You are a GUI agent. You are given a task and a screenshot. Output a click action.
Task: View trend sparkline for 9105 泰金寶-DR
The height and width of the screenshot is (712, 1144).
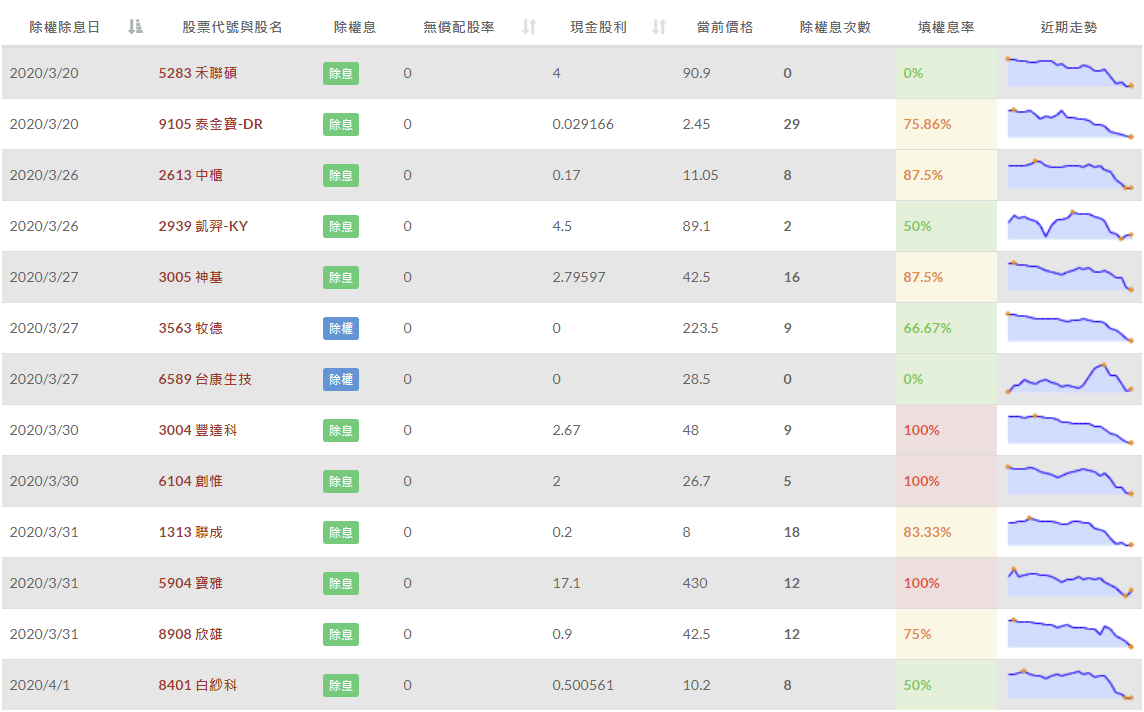tap(1070, 123)
